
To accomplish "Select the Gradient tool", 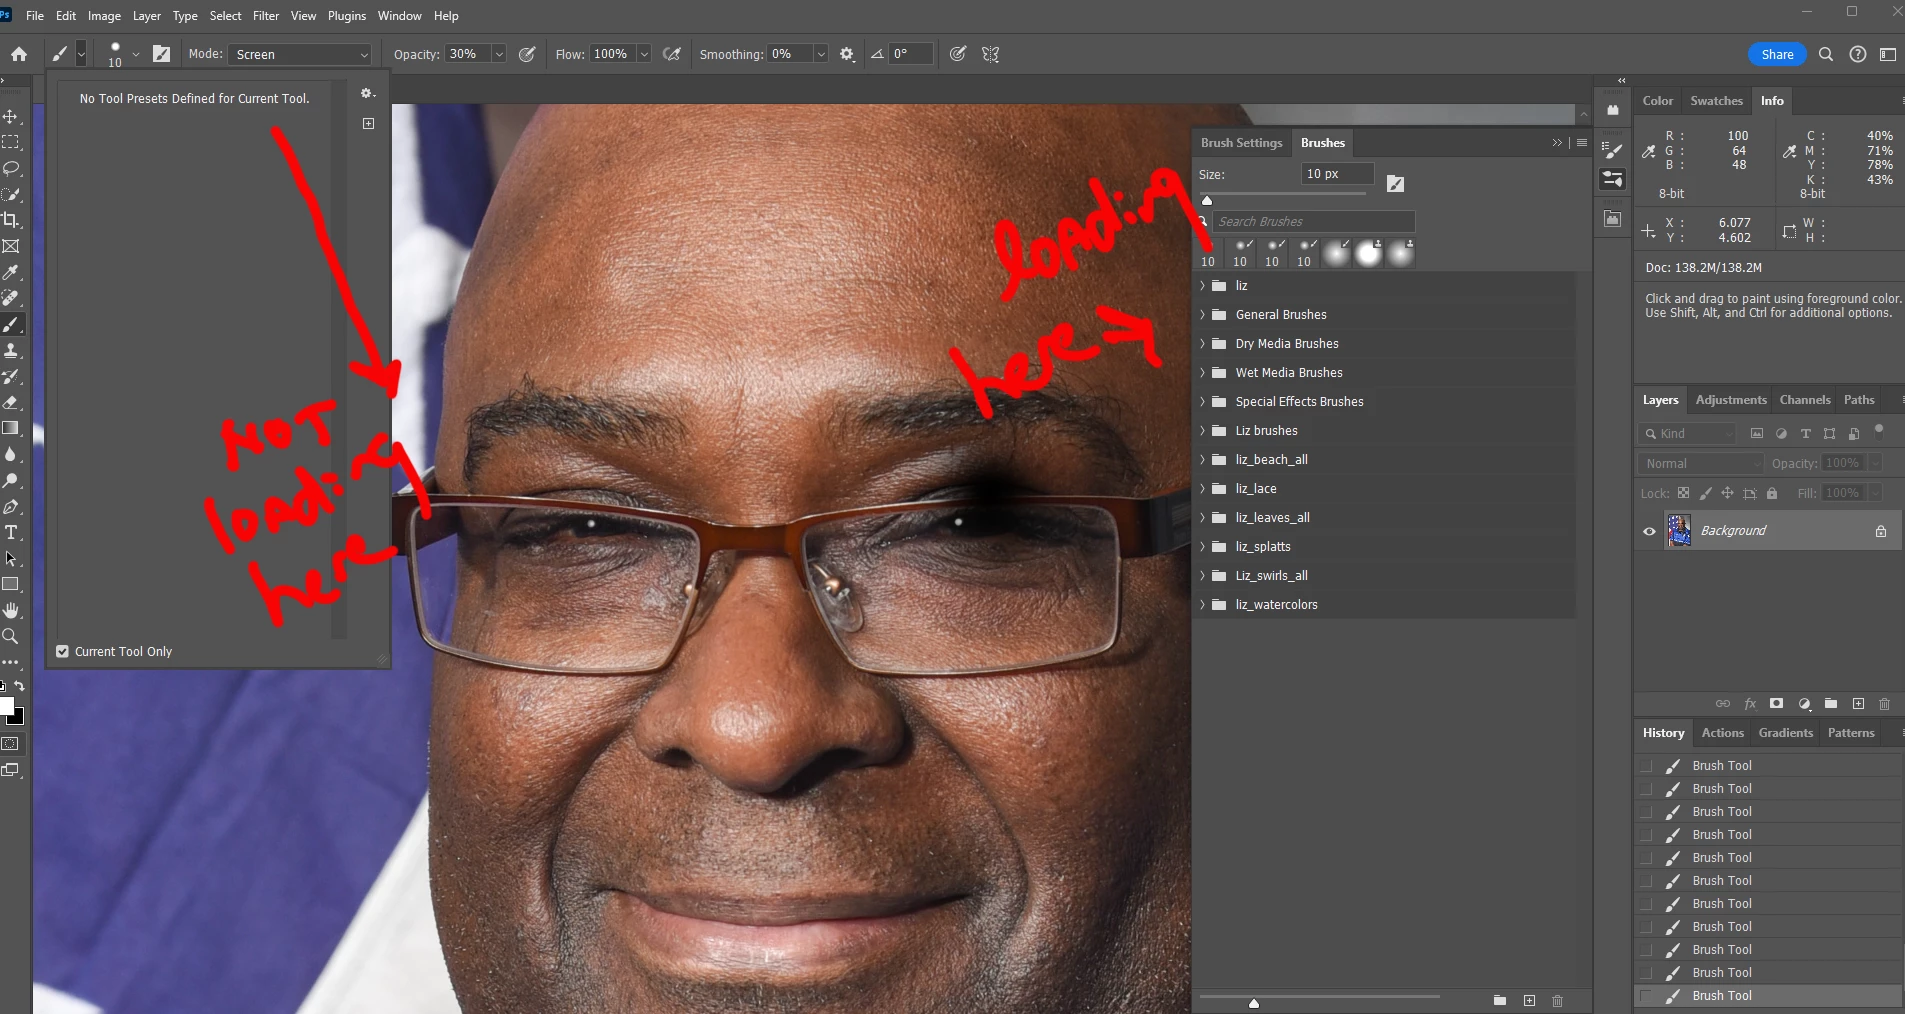I will (11, 428).
